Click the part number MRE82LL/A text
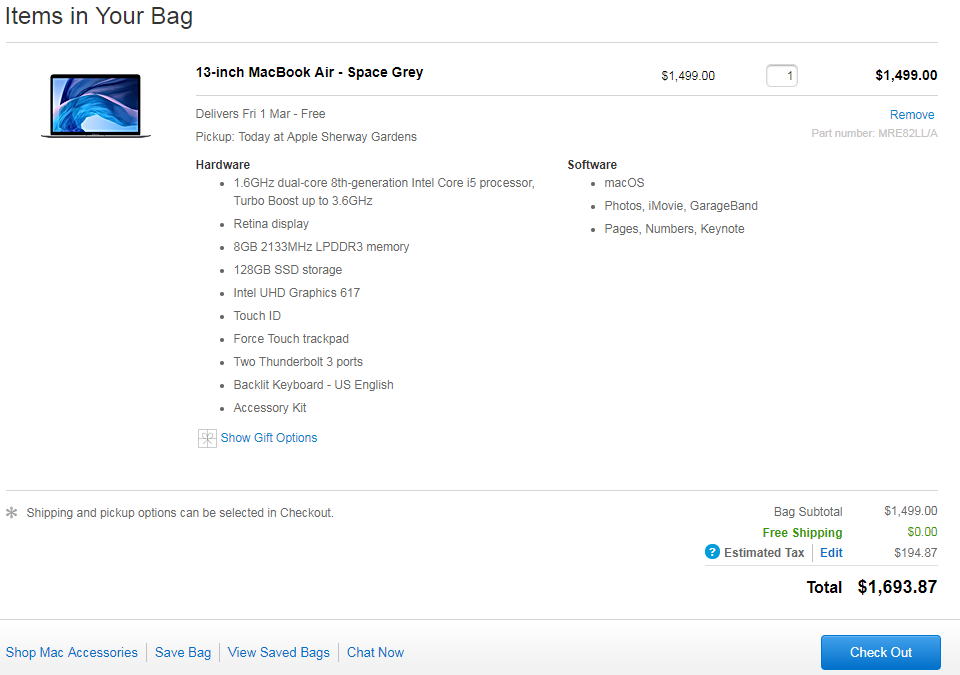Screen dimensions: 960x675 (x=874, y=133)
